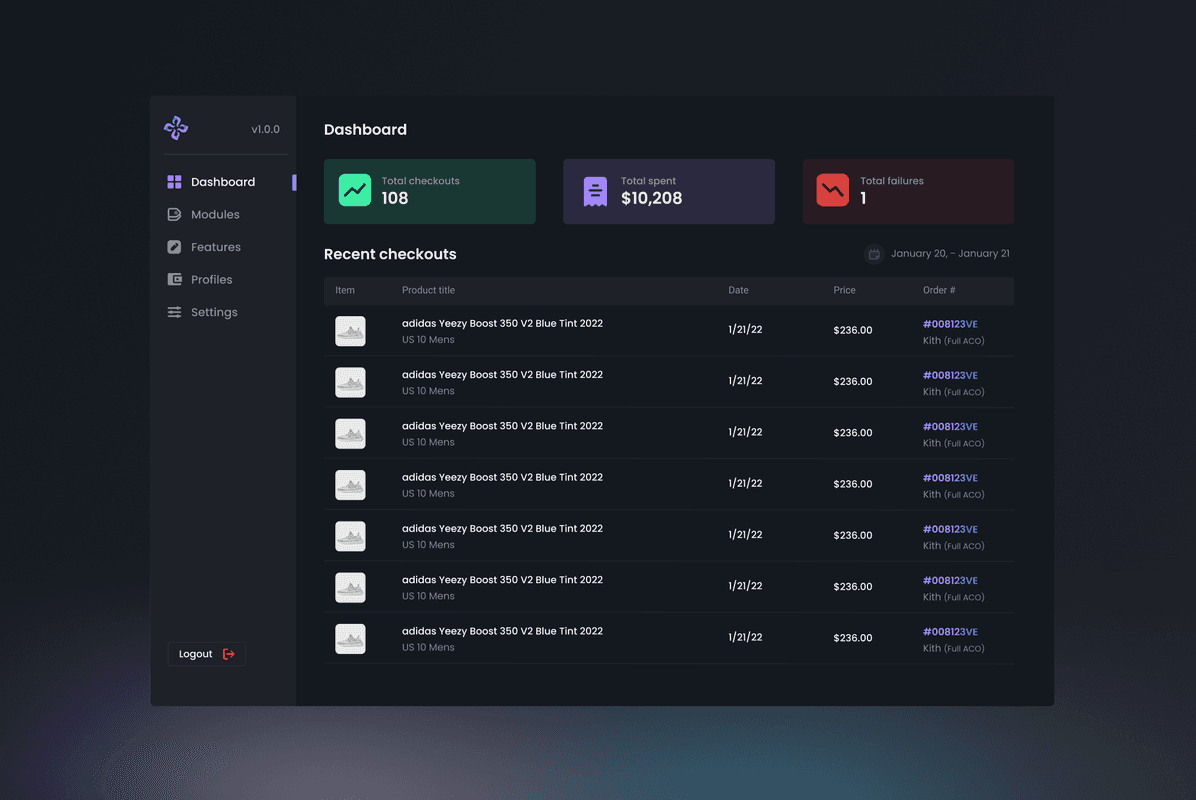Sort by the Price column header
The width and height of the screenshot is (1196, 800).
(844, 290)
